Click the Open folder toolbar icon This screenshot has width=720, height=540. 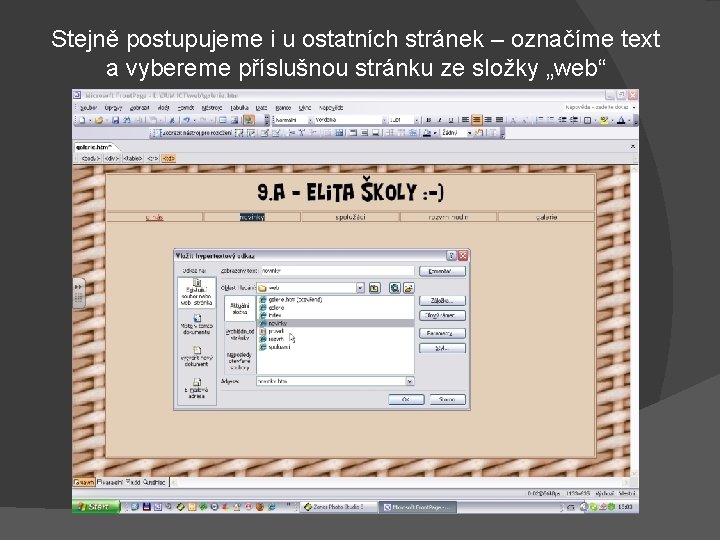point(99,120)
